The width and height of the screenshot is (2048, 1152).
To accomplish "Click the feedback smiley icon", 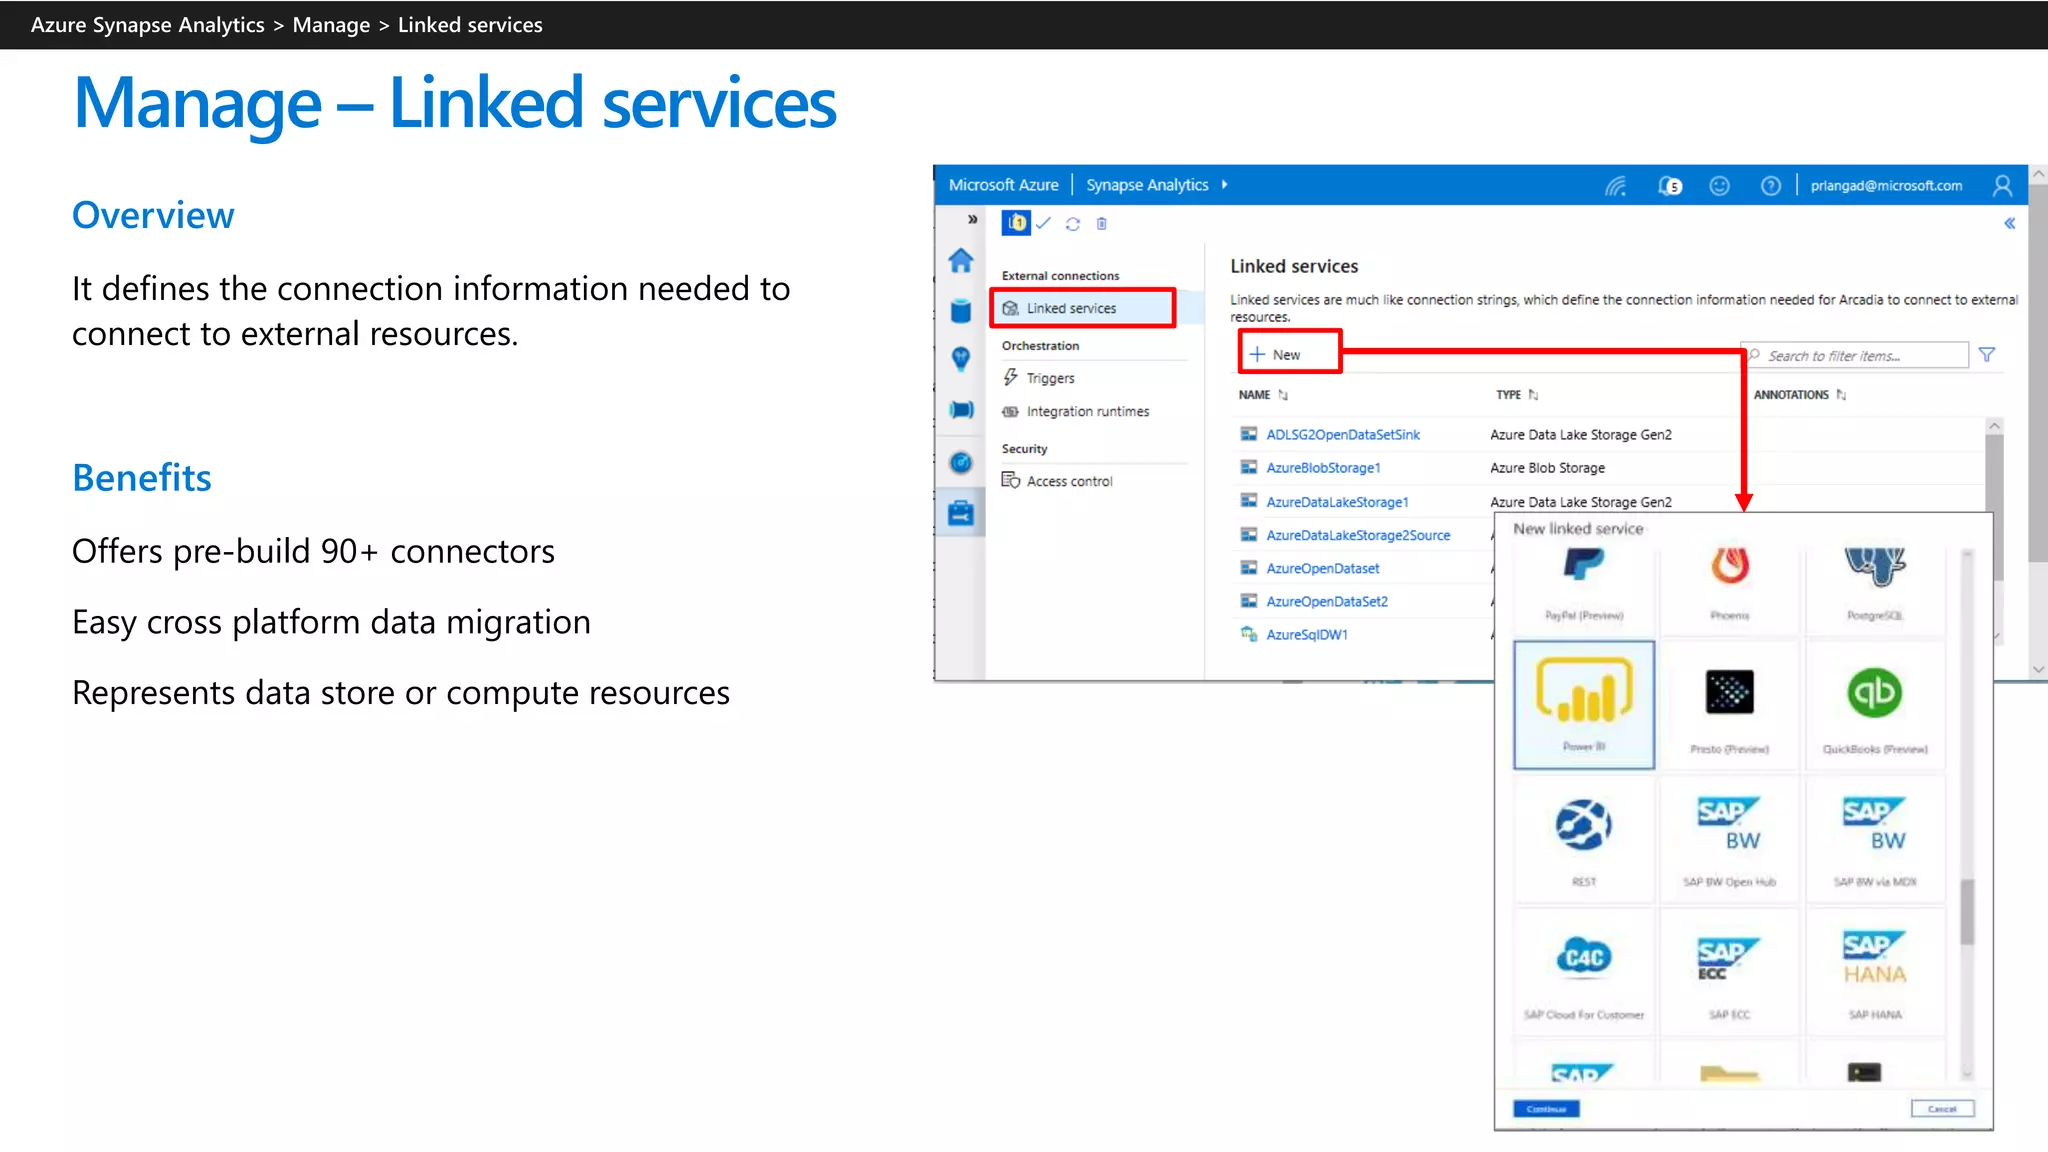I will pyautogui.click(x=1719, y=186).
